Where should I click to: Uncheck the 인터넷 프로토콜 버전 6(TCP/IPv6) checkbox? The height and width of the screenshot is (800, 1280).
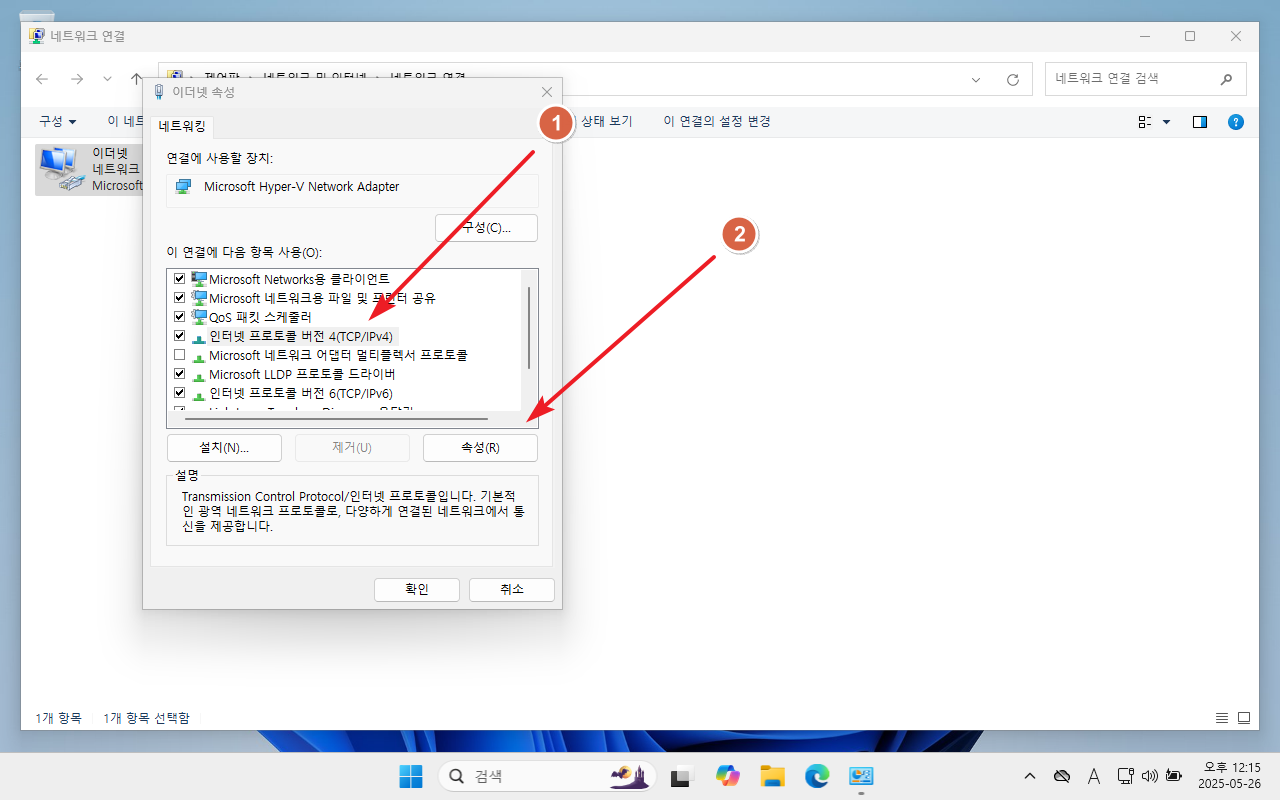[180, 393]
